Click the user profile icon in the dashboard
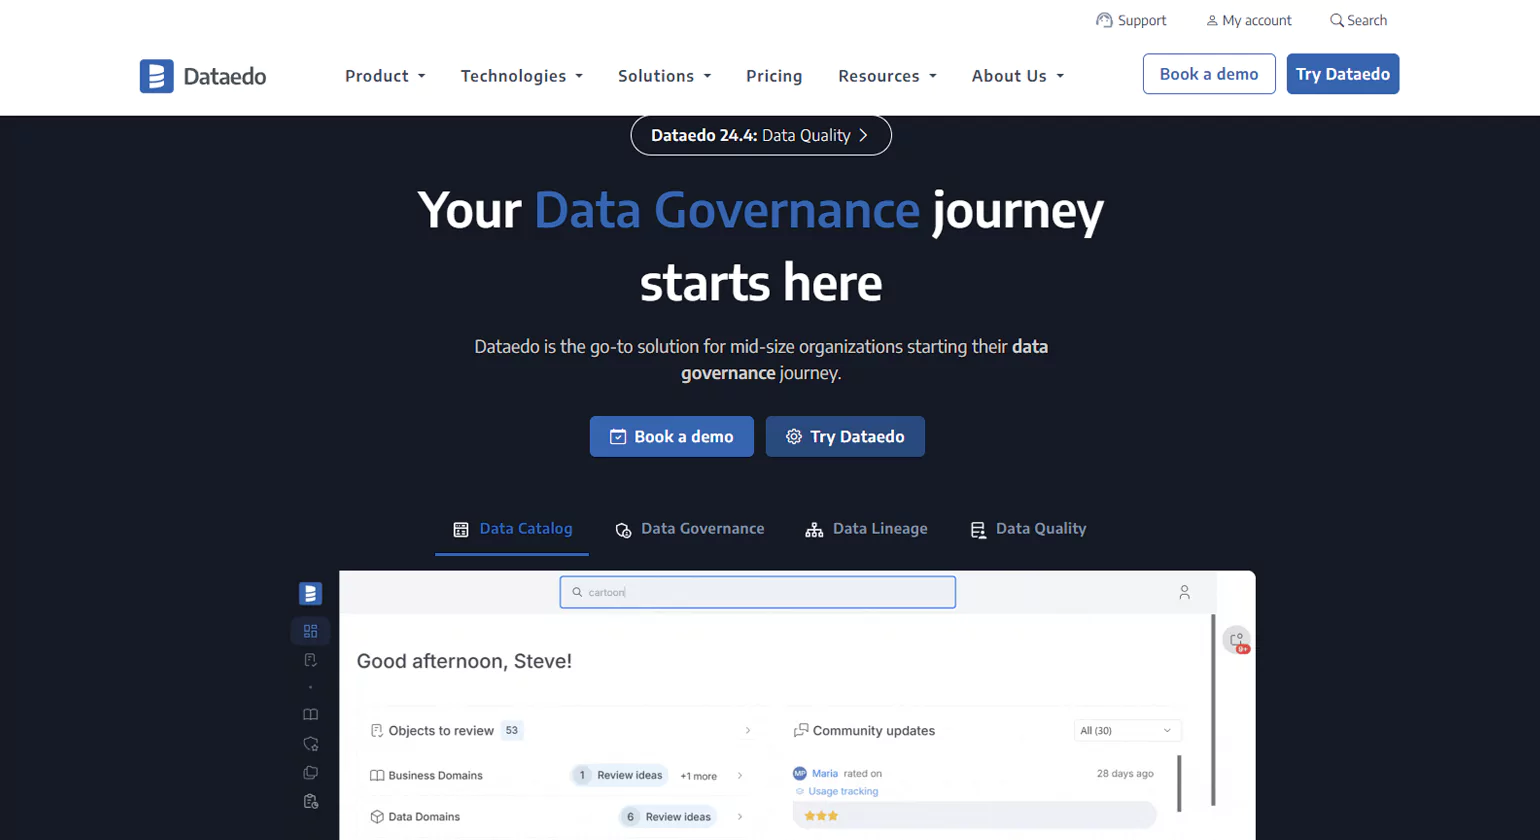Viewport: 1540px width, 840px height. click(x=1185, y=592)
